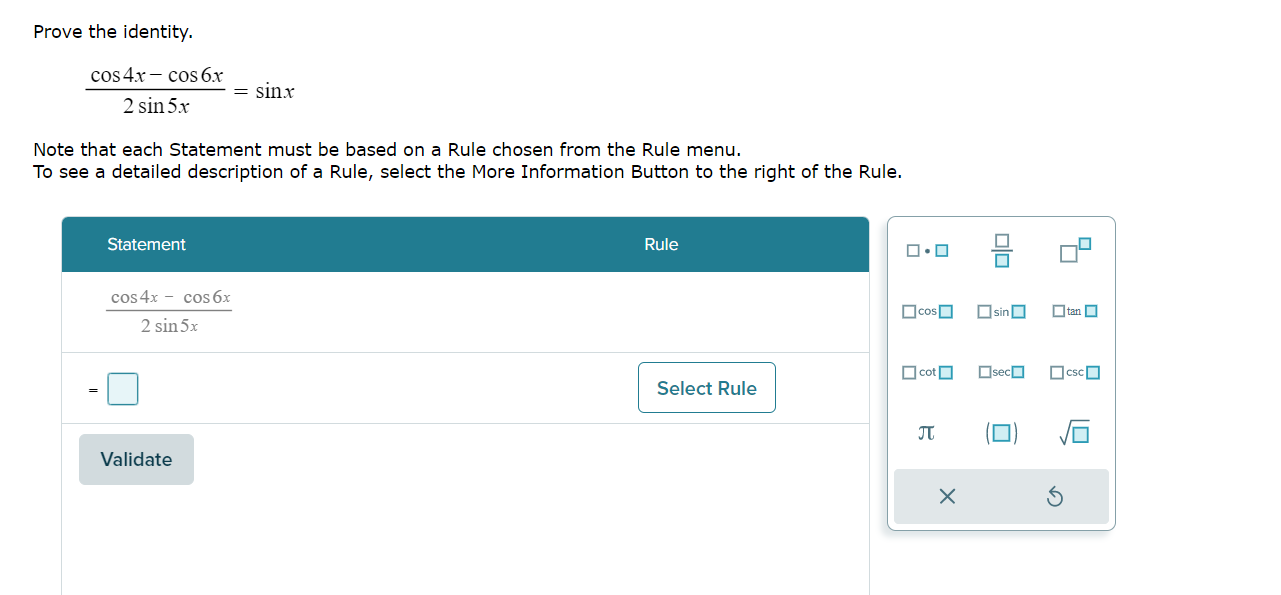Image resolution: width=1281 pixels, height=595 pixels.
Task: Open the Select Rule menu
Action: point(707,388)
